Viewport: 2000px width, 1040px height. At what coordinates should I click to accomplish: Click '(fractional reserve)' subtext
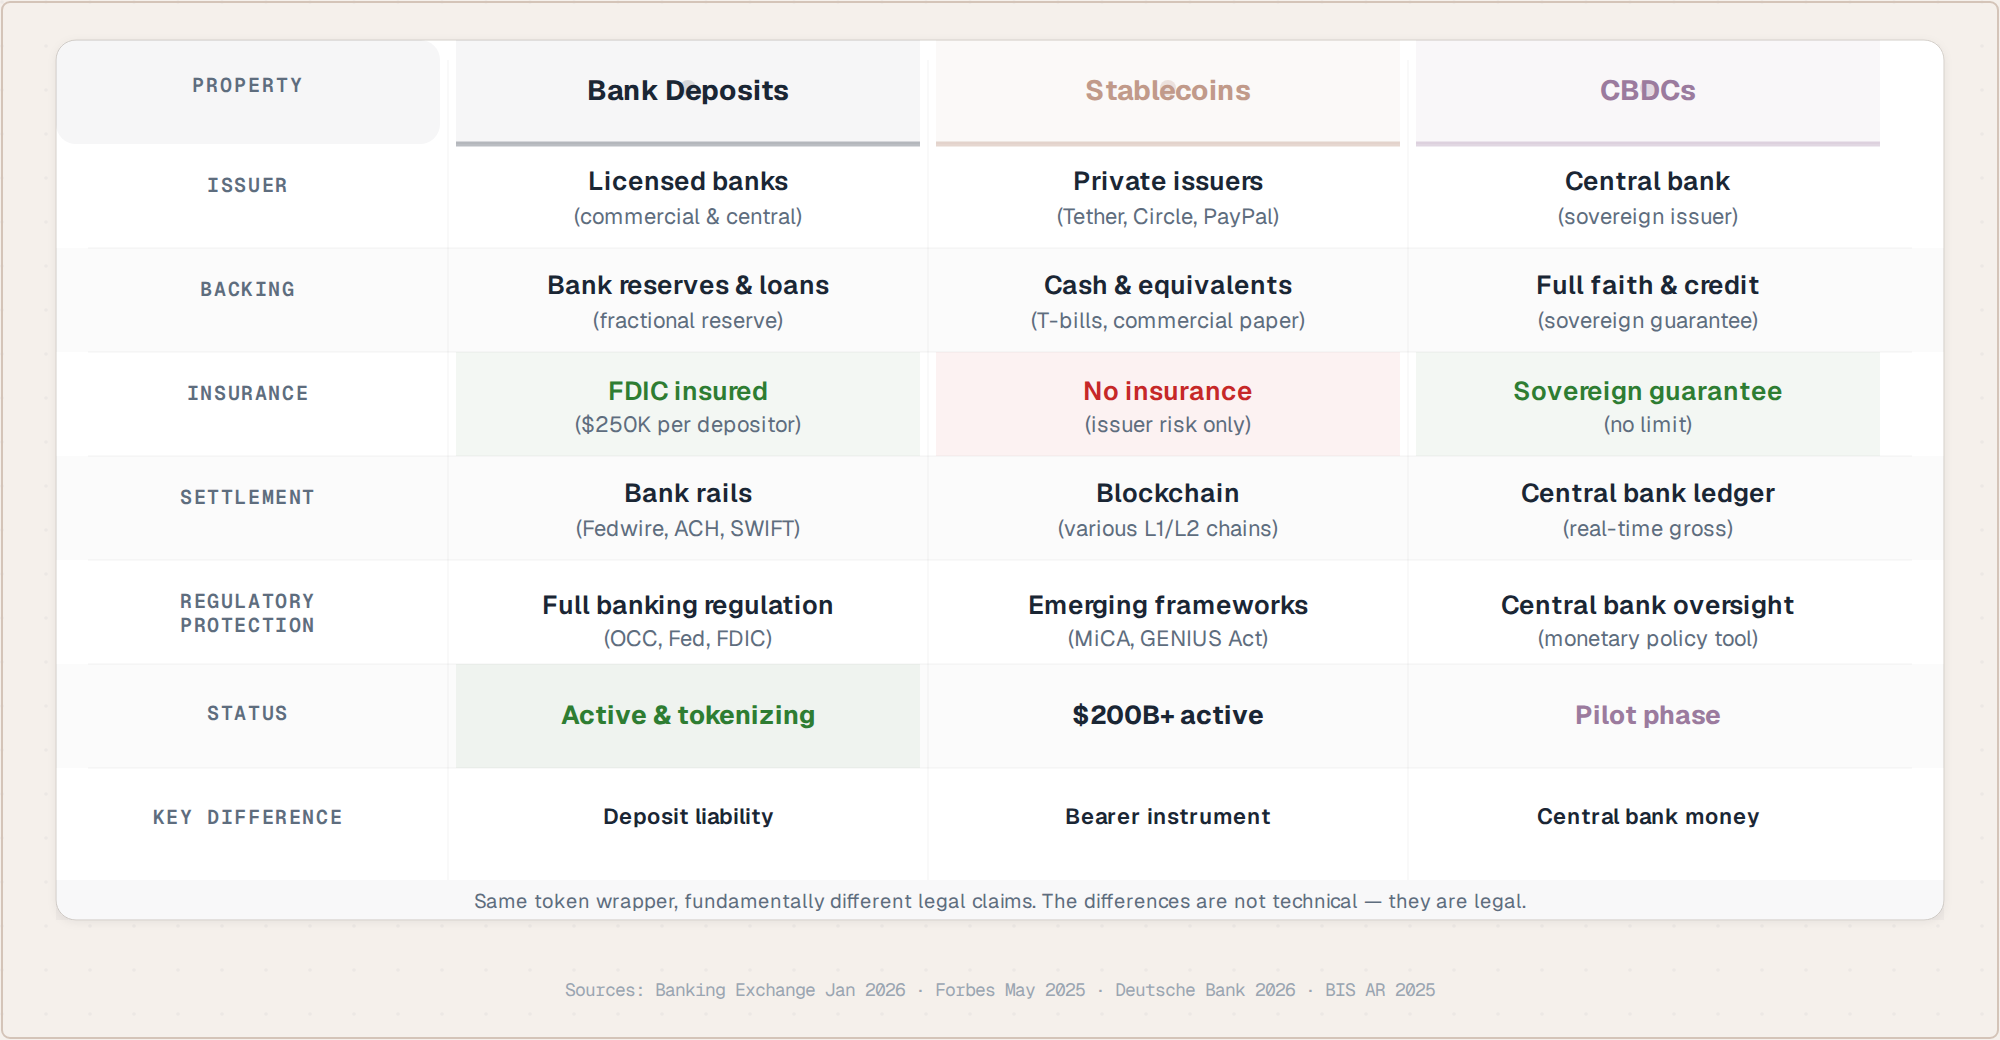click(688, 320)
